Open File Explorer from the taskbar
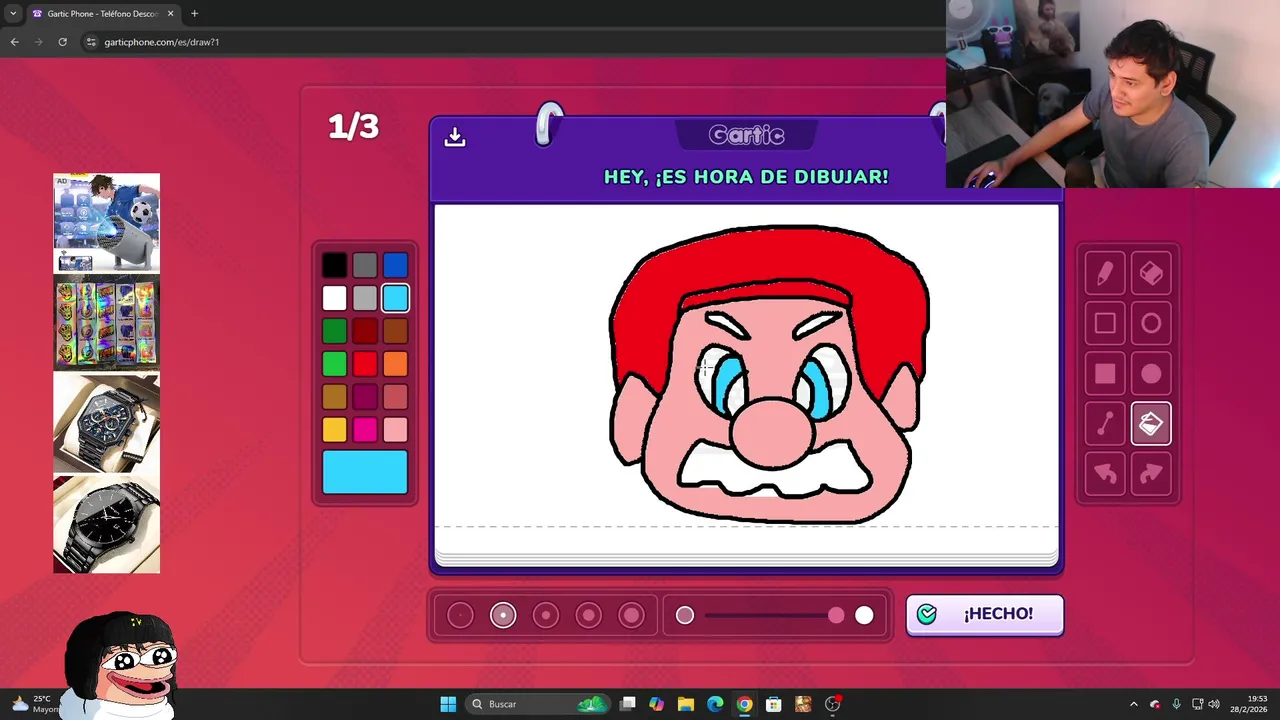1280x720 pixels. (x=686, y=704)
